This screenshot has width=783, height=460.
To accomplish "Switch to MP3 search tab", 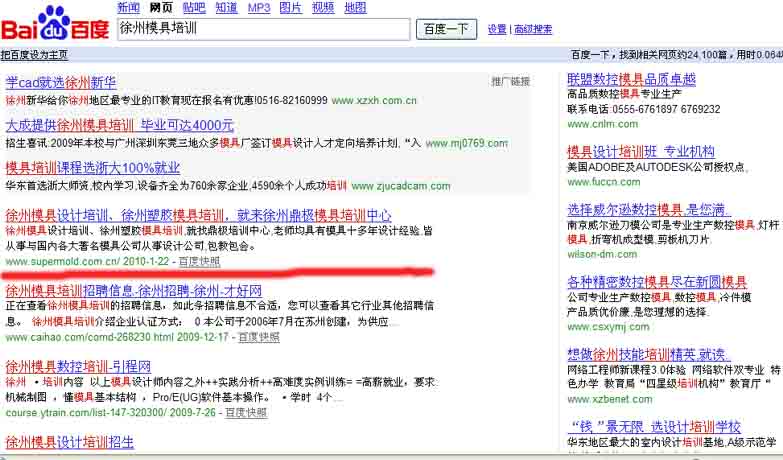I will pos(259,7).
